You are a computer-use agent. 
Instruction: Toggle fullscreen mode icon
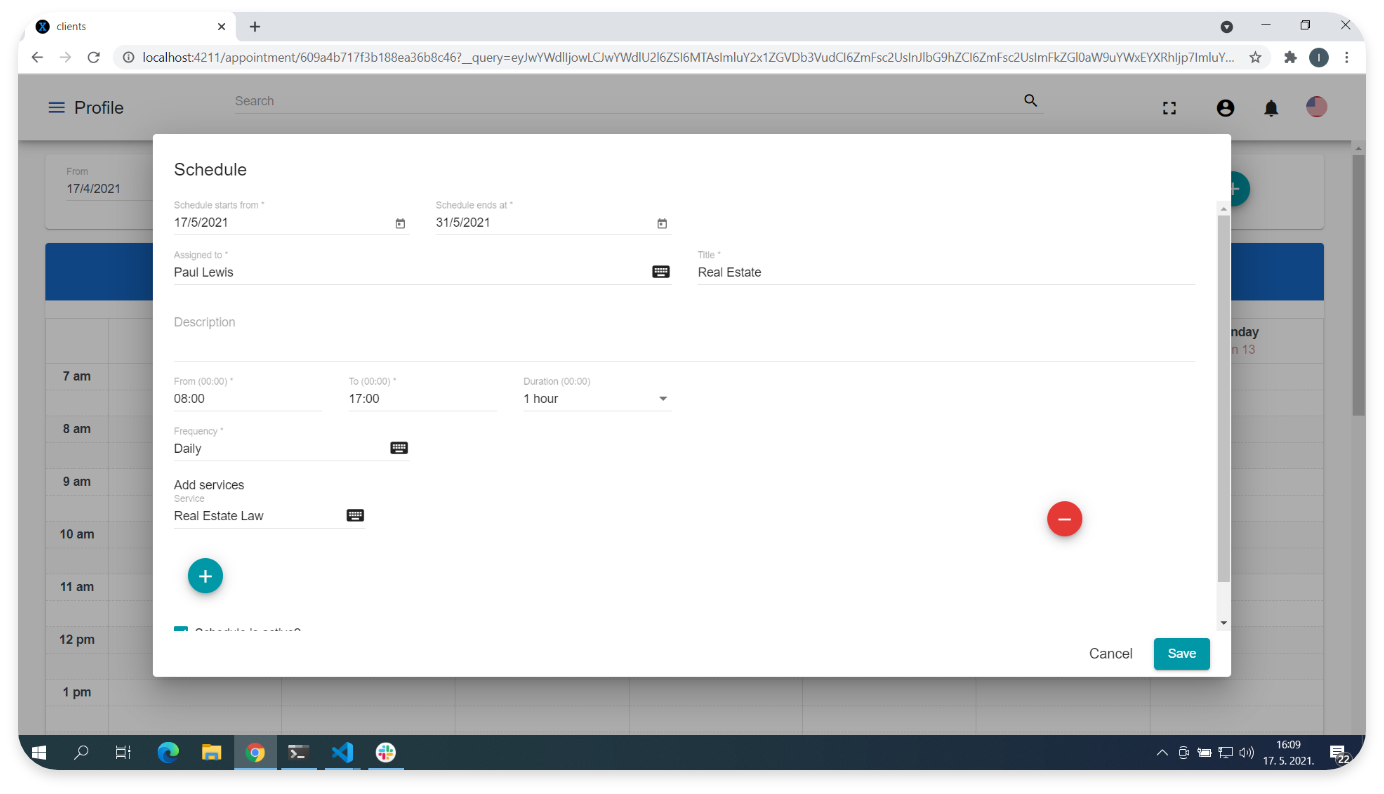[1169, 108]
